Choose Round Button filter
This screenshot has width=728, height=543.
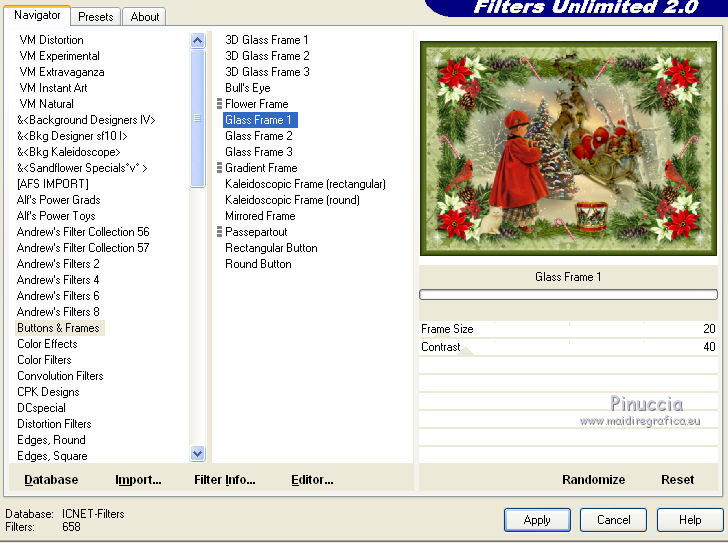pyautogui.click(x=258, y=264)
